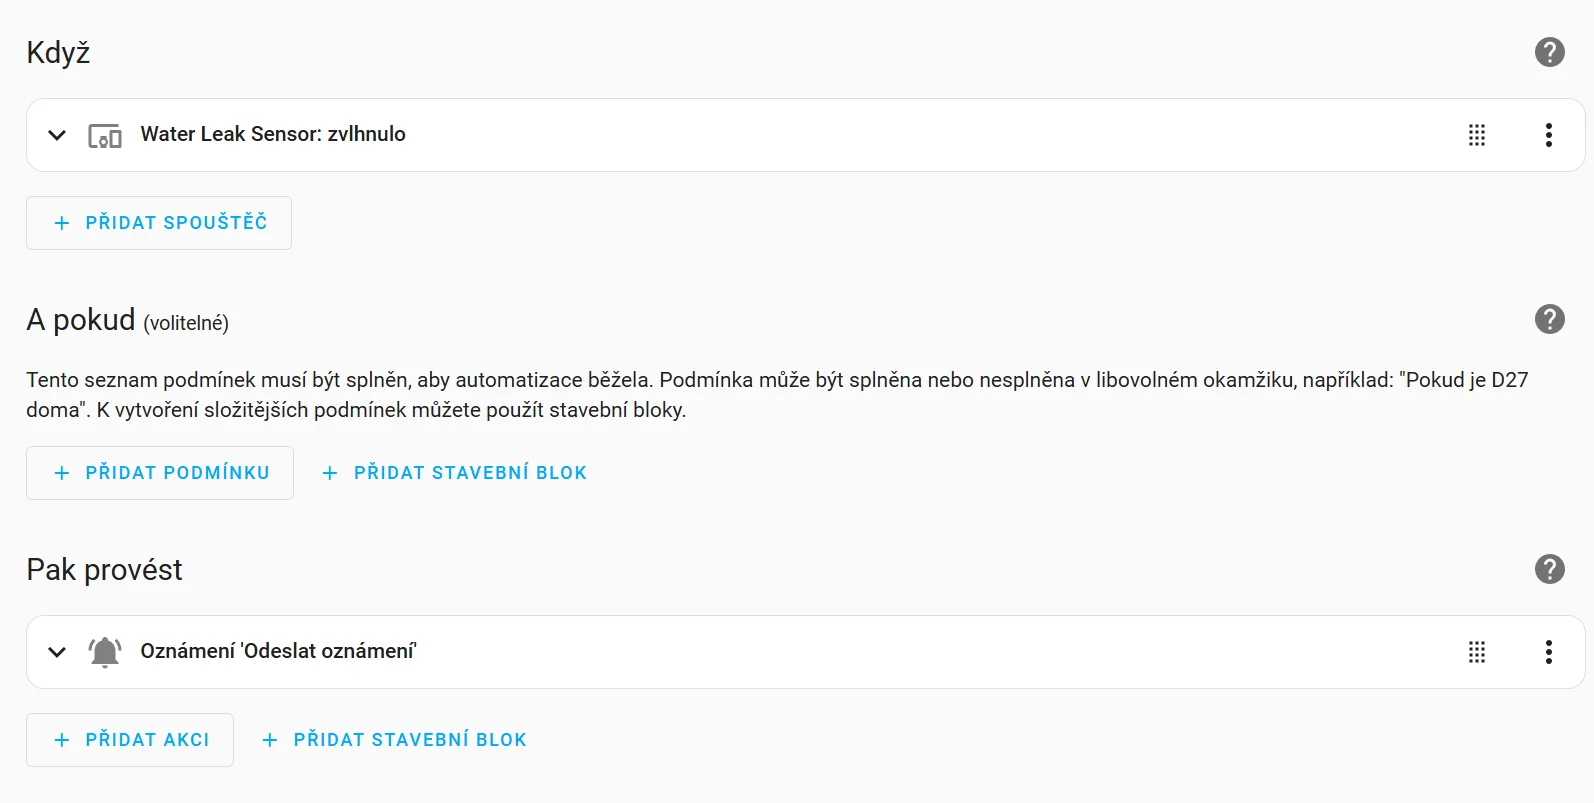This screenshot has width=1594, height=803.
Task: Open the Oznámení action overflow menu
Action: click(1548, 652)
